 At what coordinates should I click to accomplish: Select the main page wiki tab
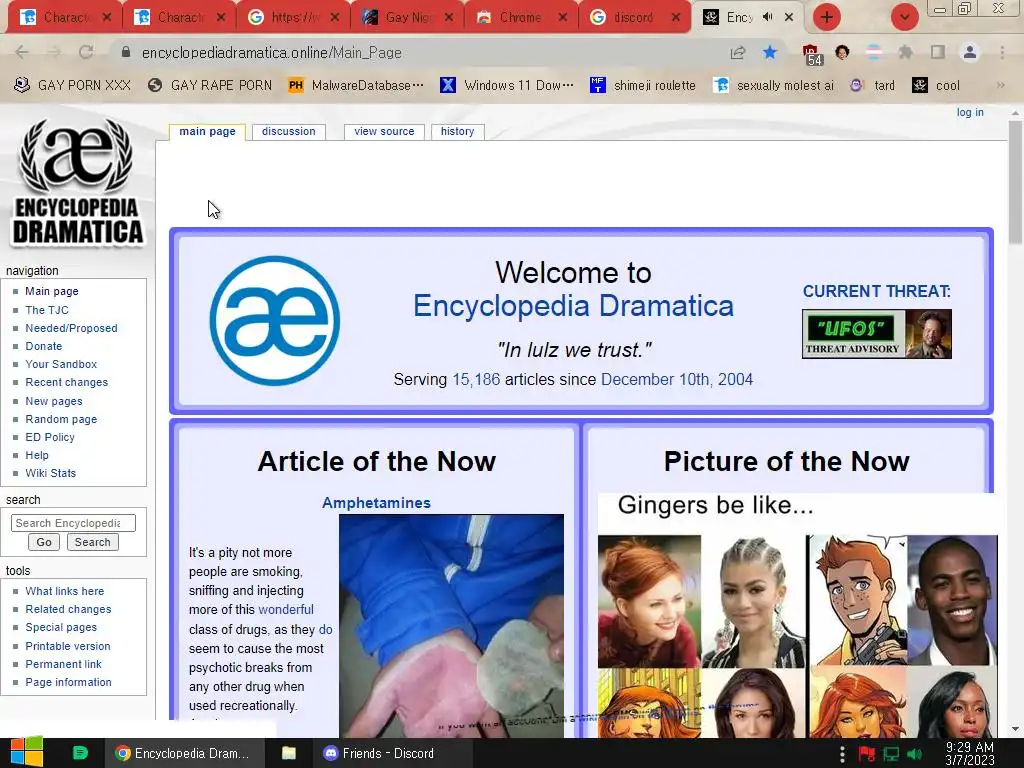[207, 131]
